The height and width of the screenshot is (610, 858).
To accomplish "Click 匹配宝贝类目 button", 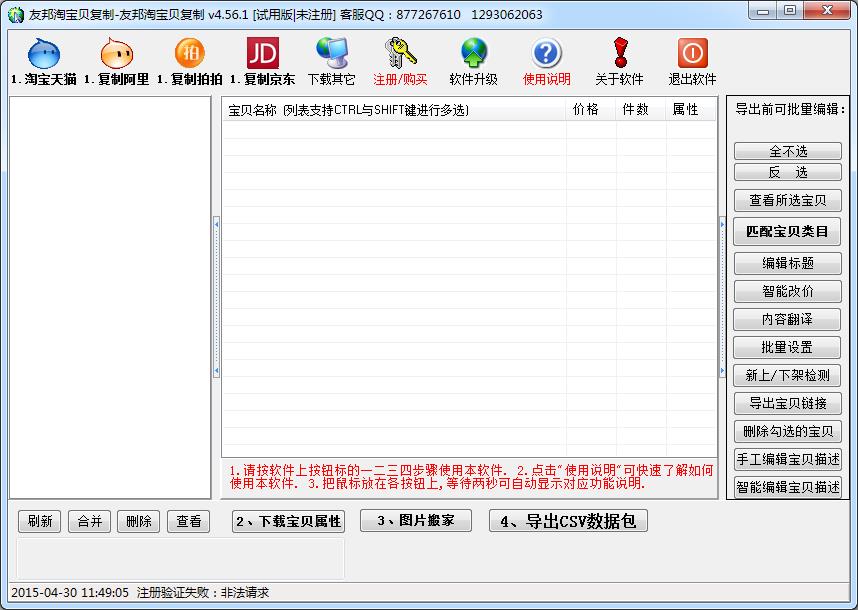I will [787, 232].
